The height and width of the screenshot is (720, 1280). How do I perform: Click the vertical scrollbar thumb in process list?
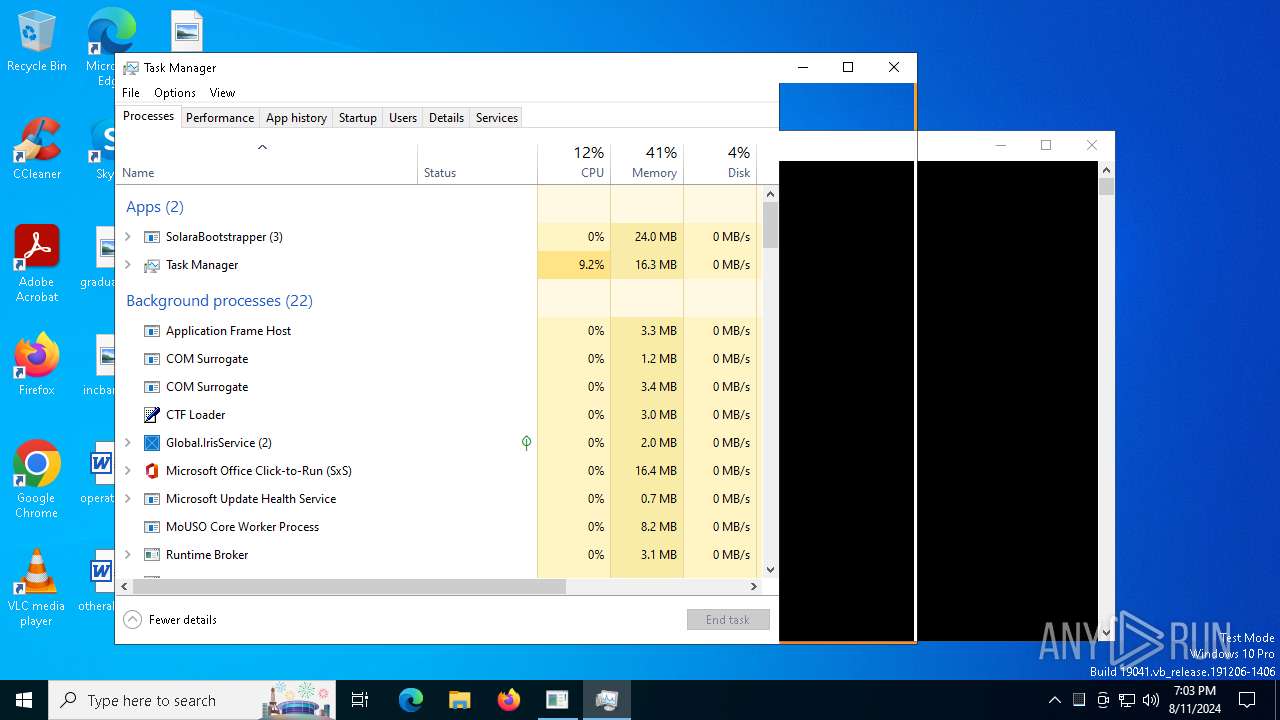point(770,225)
